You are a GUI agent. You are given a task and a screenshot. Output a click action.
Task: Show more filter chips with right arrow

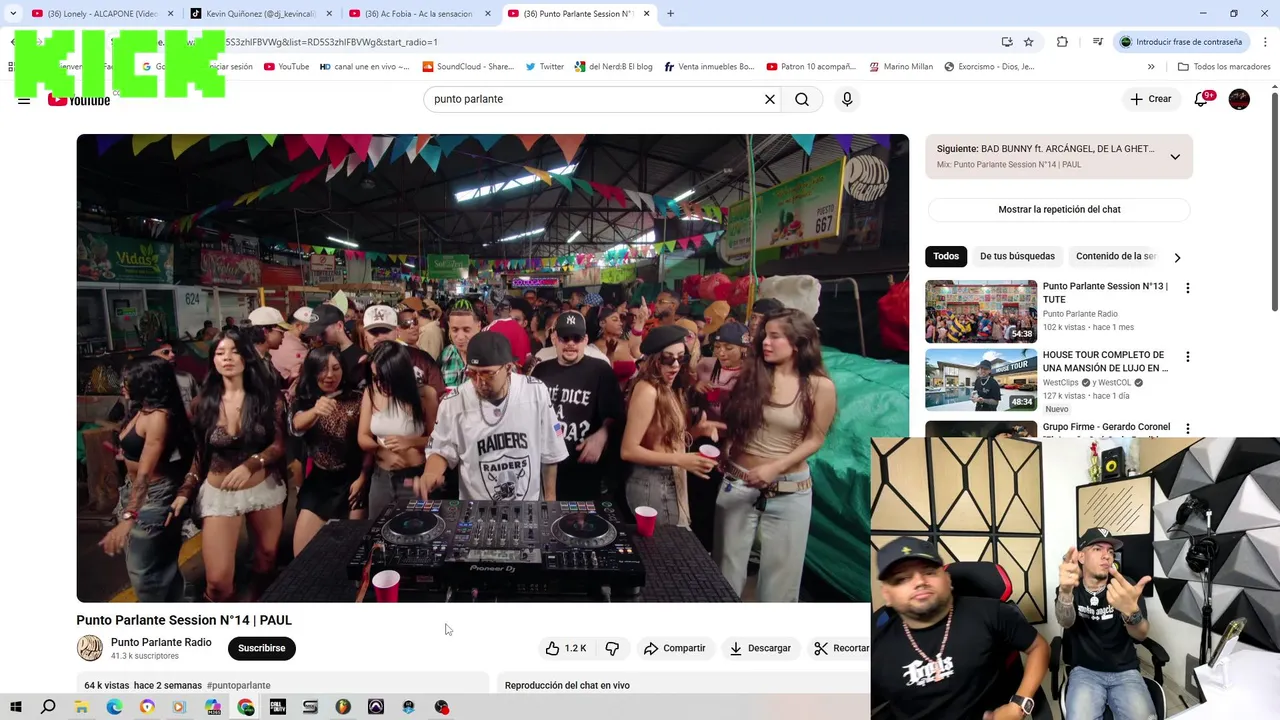(1177, 257)
